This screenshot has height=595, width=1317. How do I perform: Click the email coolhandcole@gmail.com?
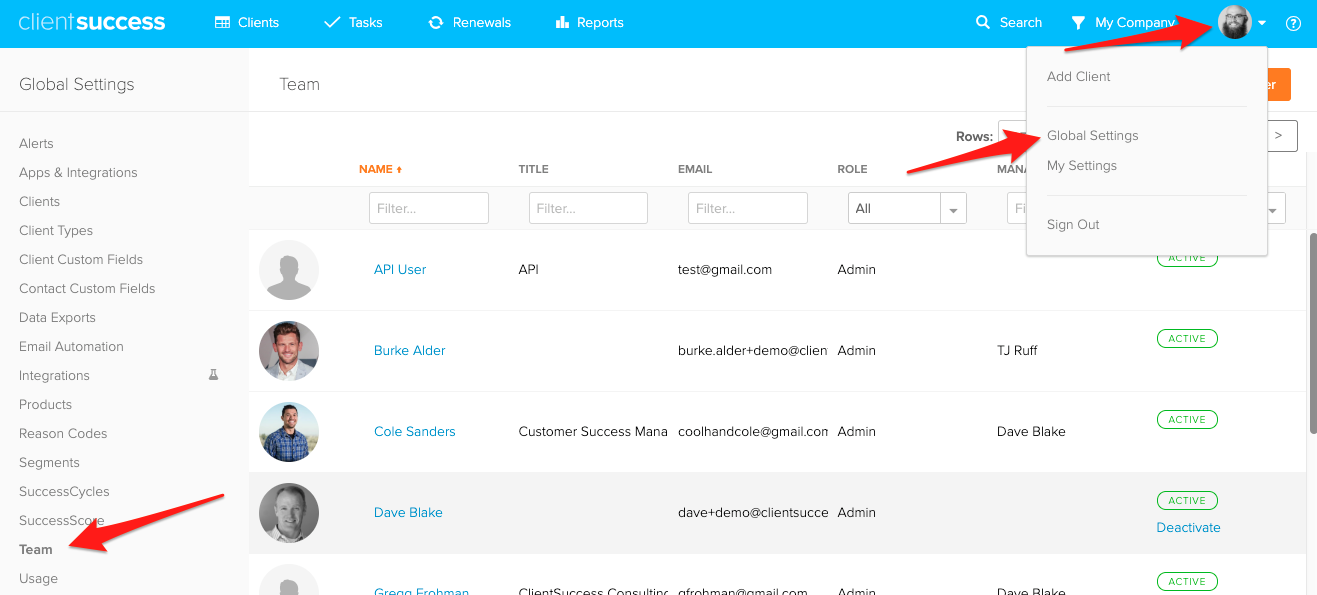click(x=753, y=431)
